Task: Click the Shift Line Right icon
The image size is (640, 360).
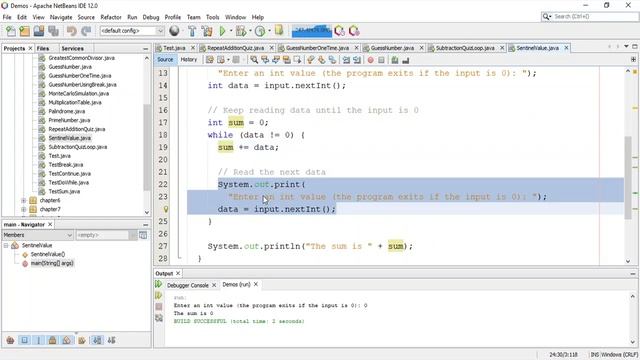Action: tap(357, 60)
